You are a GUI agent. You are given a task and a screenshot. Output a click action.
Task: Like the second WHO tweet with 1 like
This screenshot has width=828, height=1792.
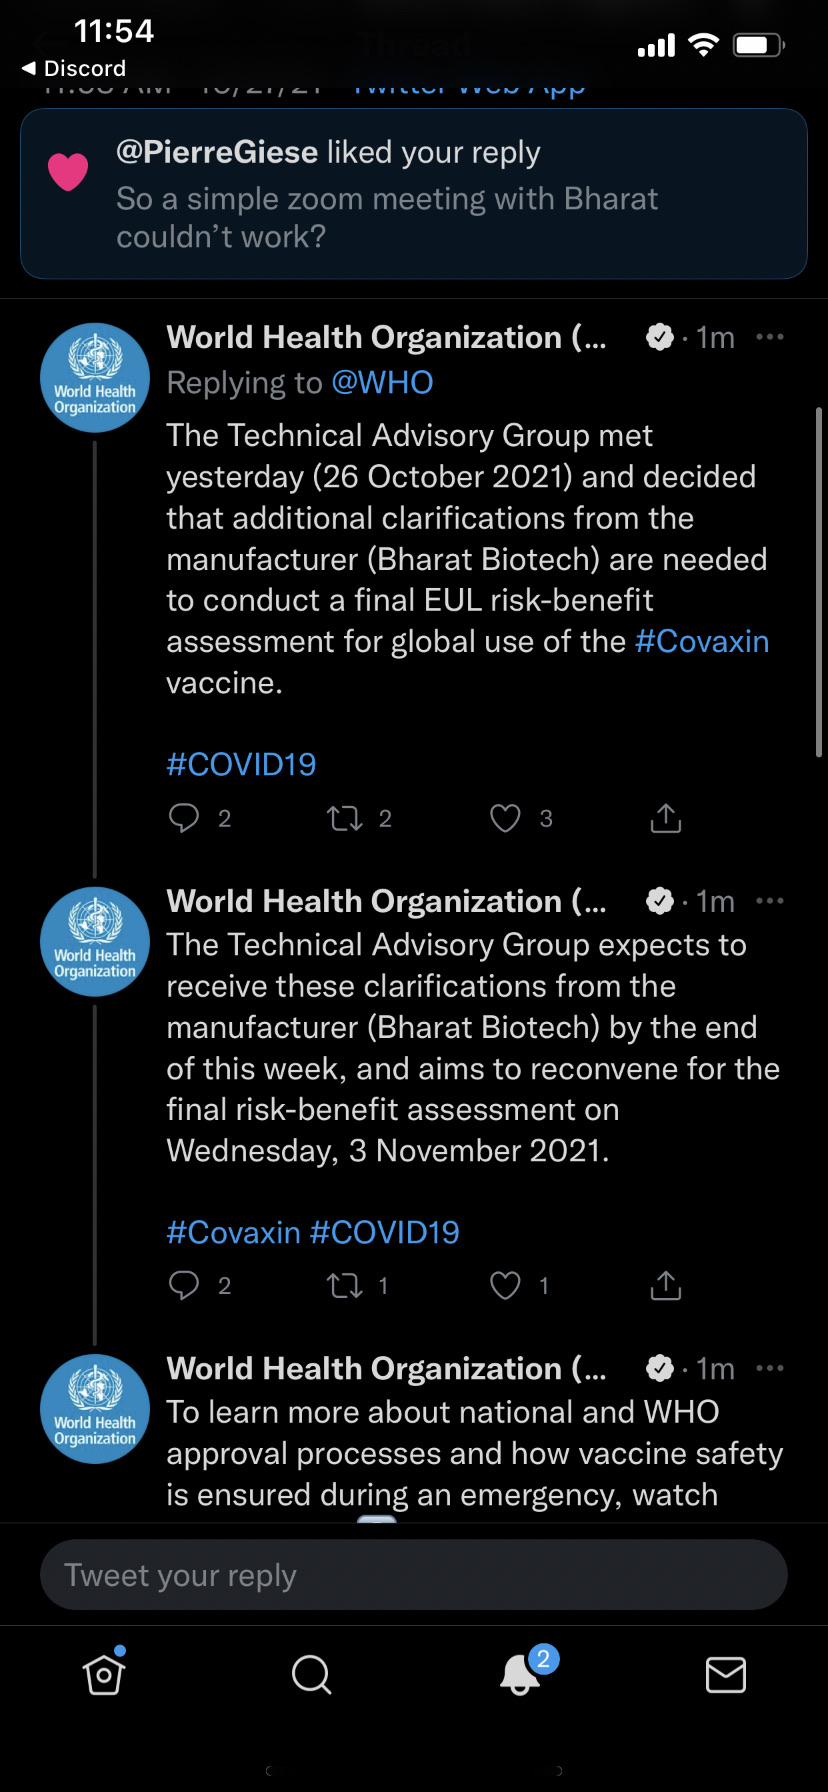pos(505,1286)
